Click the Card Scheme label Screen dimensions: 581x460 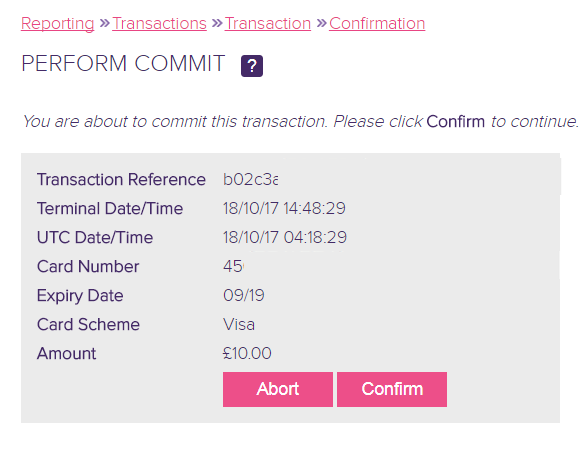(x=88, y=324)
